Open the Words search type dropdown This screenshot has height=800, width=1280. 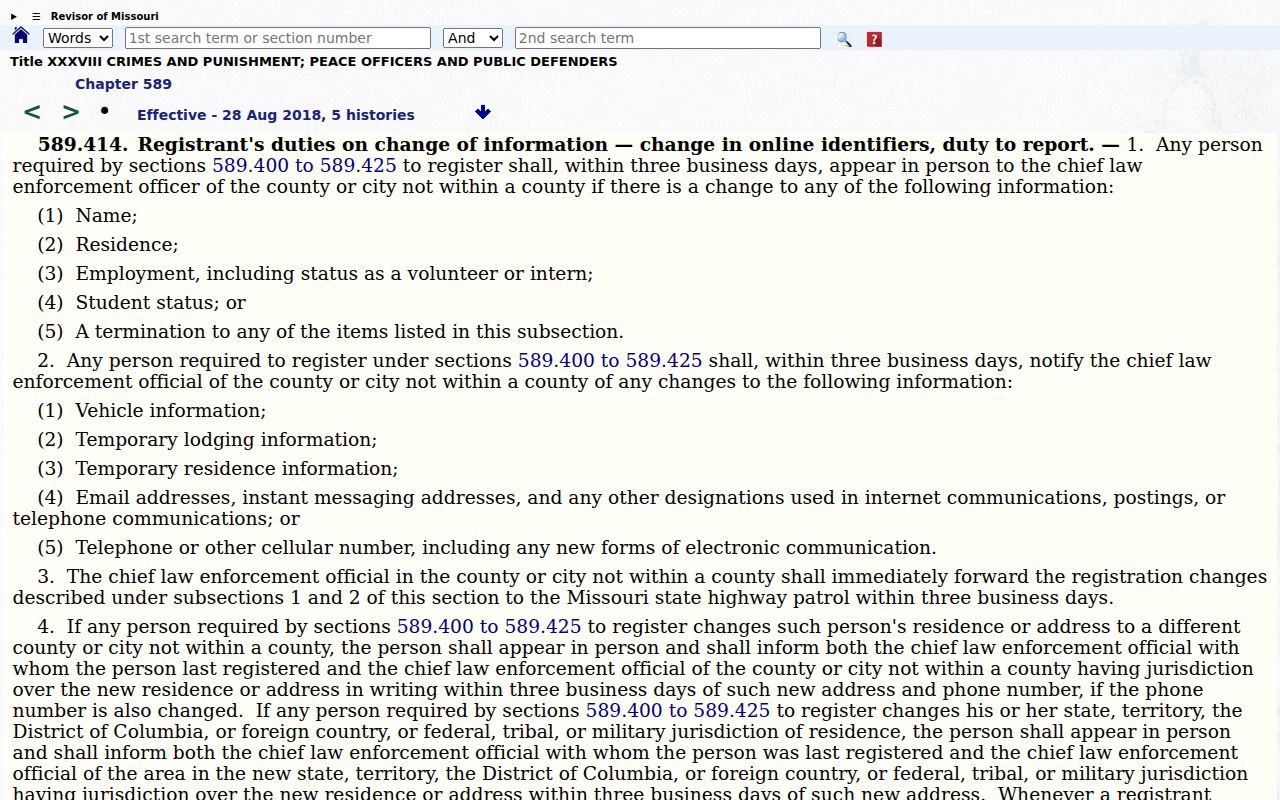pos(78,38)
